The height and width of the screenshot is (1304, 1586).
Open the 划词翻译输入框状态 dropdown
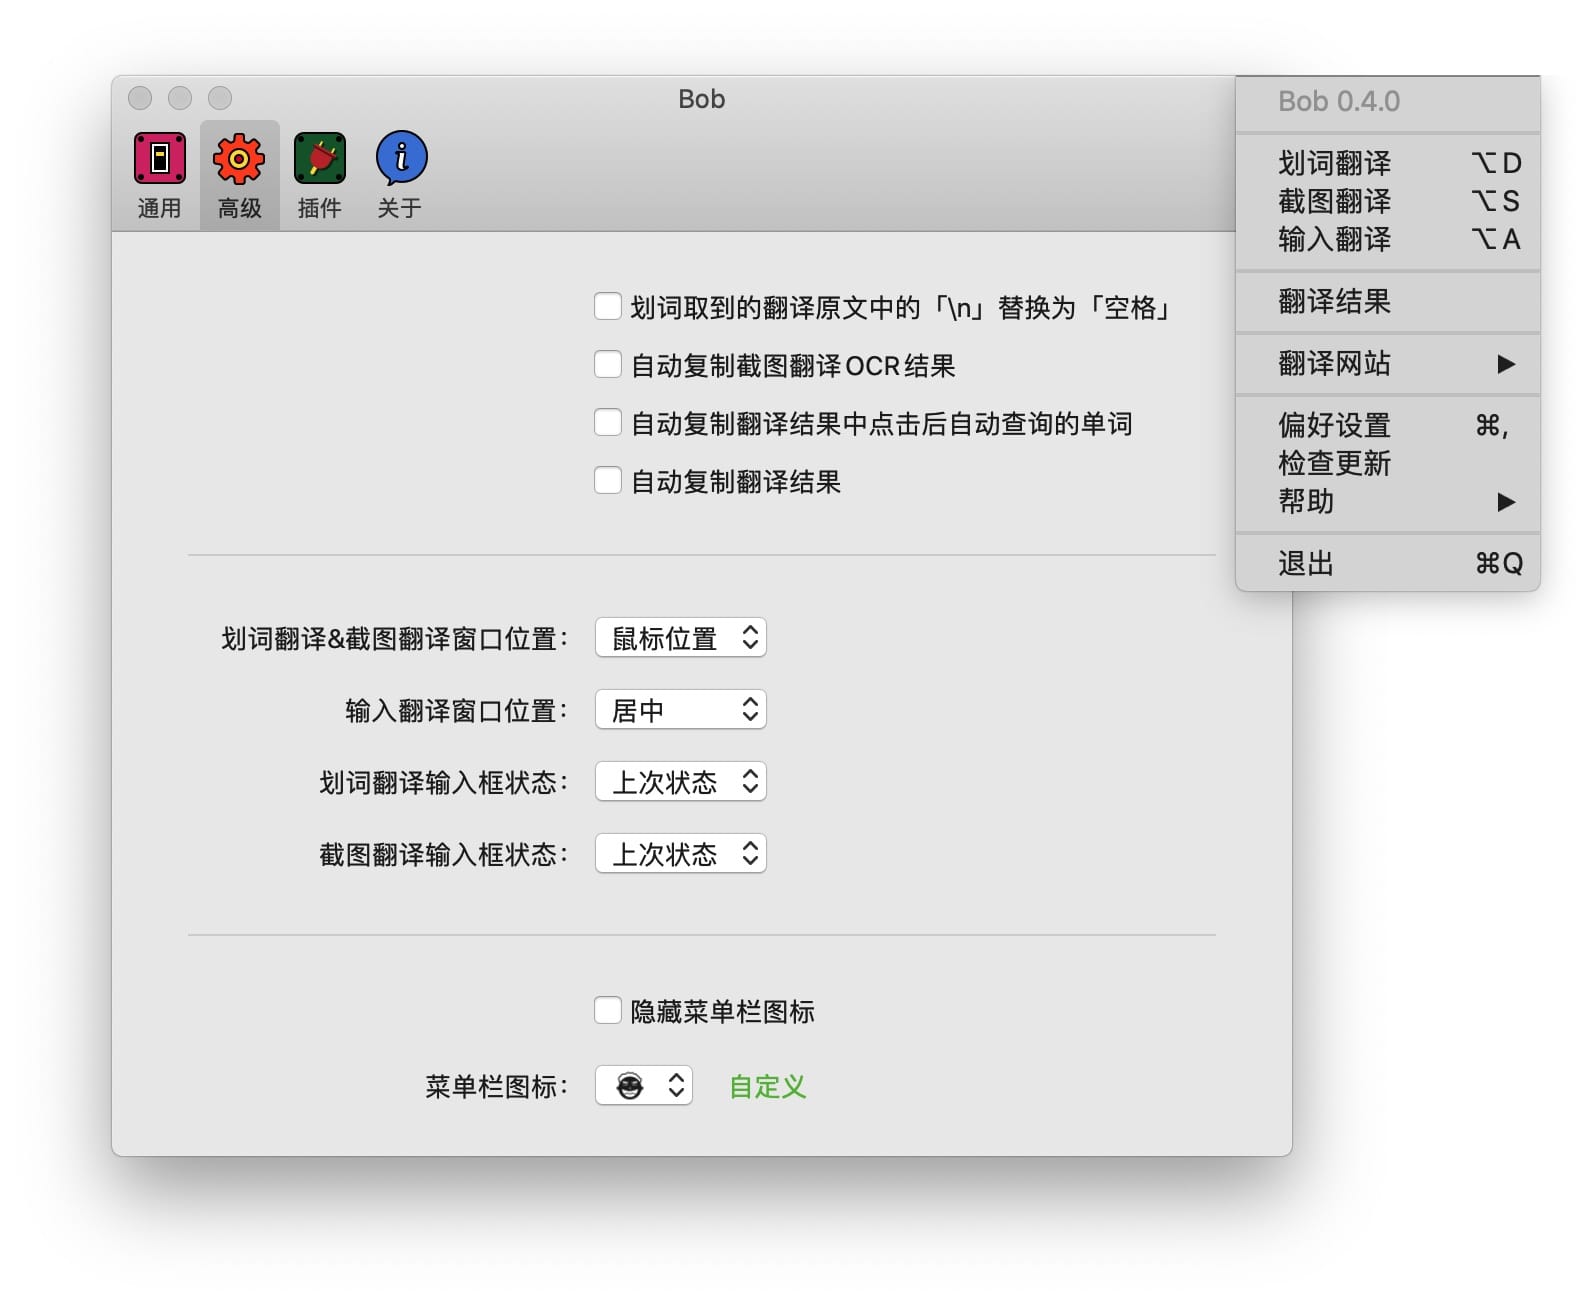(x=681, y=782)
